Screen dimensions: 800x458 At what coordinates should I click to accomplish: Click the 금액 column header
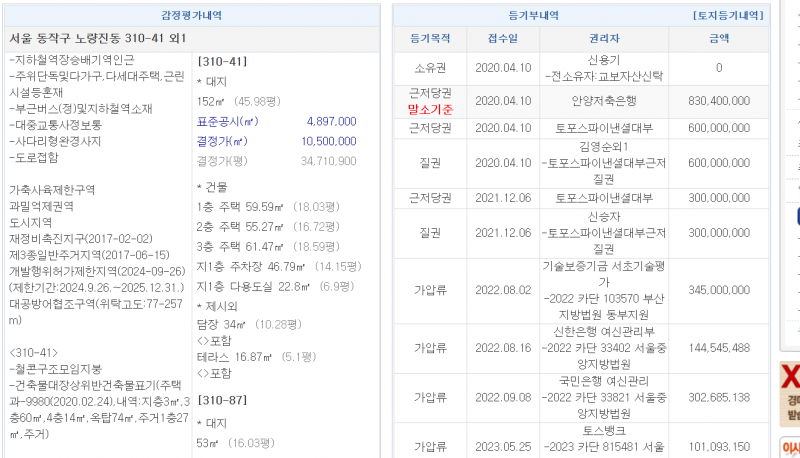(718, 38)
